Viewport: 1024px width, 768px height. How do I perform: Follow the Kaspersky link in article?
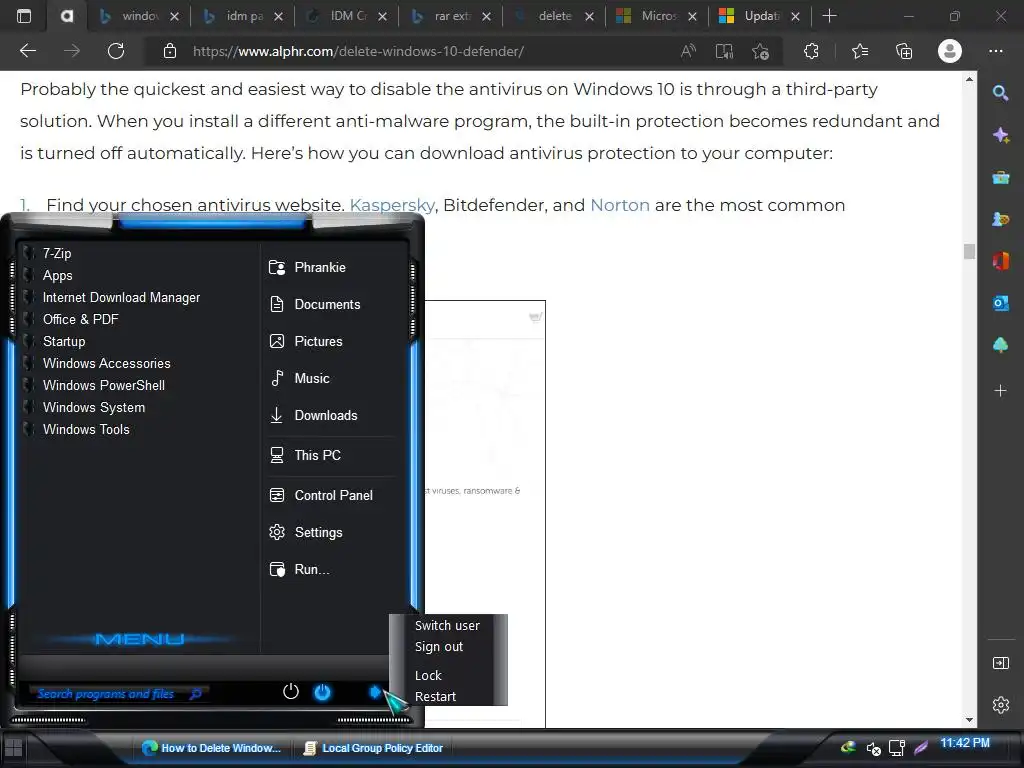[392, 205]
